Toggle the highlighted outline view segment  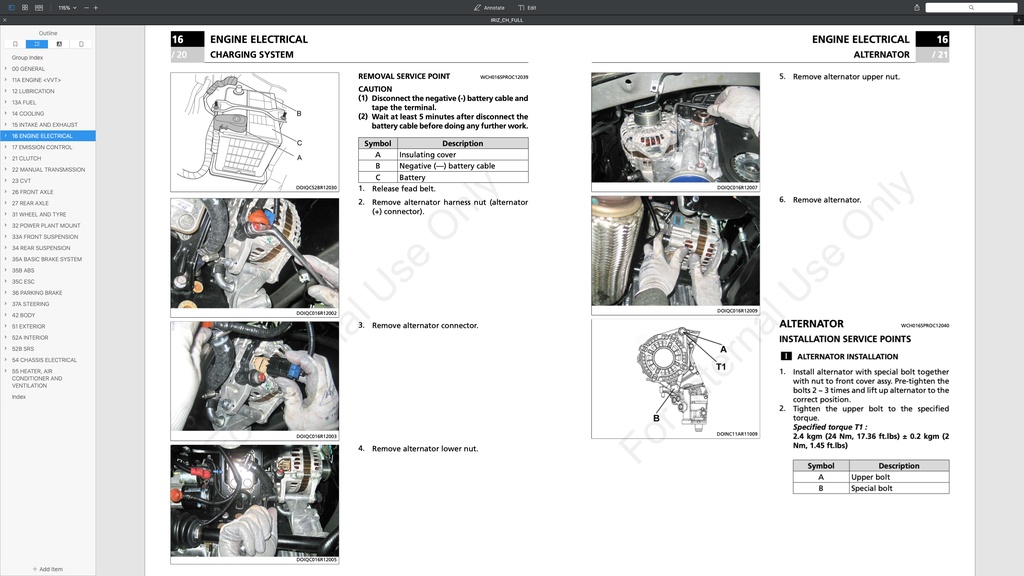click(37, 44)
